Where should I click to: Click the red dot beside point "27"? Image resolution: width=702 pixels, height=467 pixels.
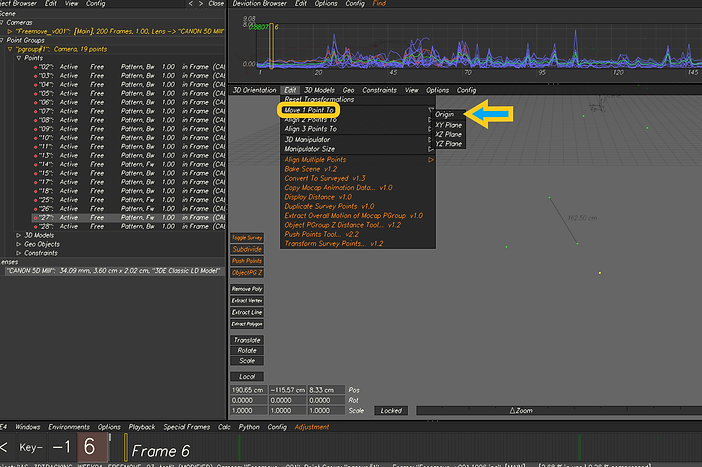click(x=35, y=218)
